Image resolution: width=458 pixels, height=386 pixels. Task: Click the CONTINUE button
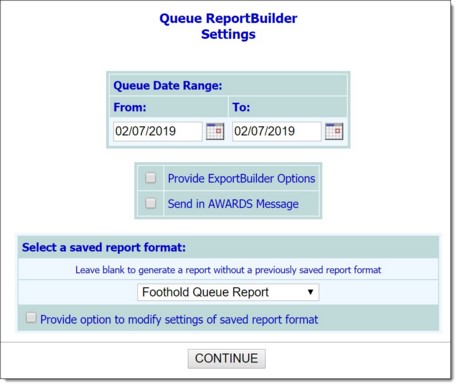tap(227, 359)
